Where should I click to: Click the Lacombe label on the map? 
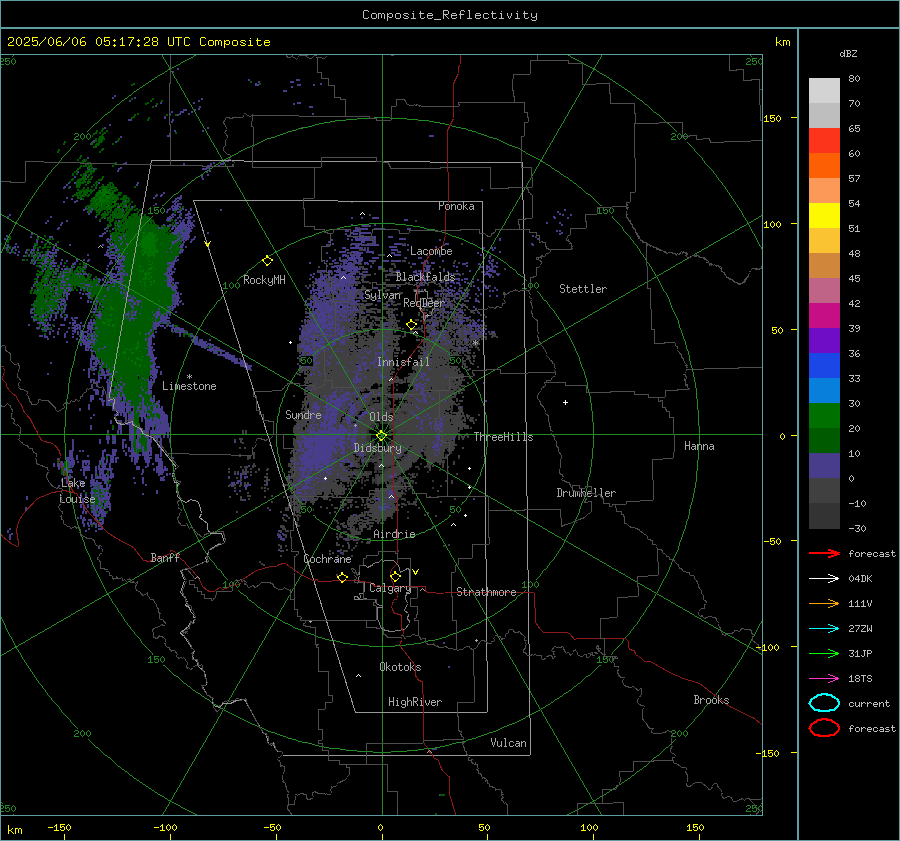click(x=431, y=251)
